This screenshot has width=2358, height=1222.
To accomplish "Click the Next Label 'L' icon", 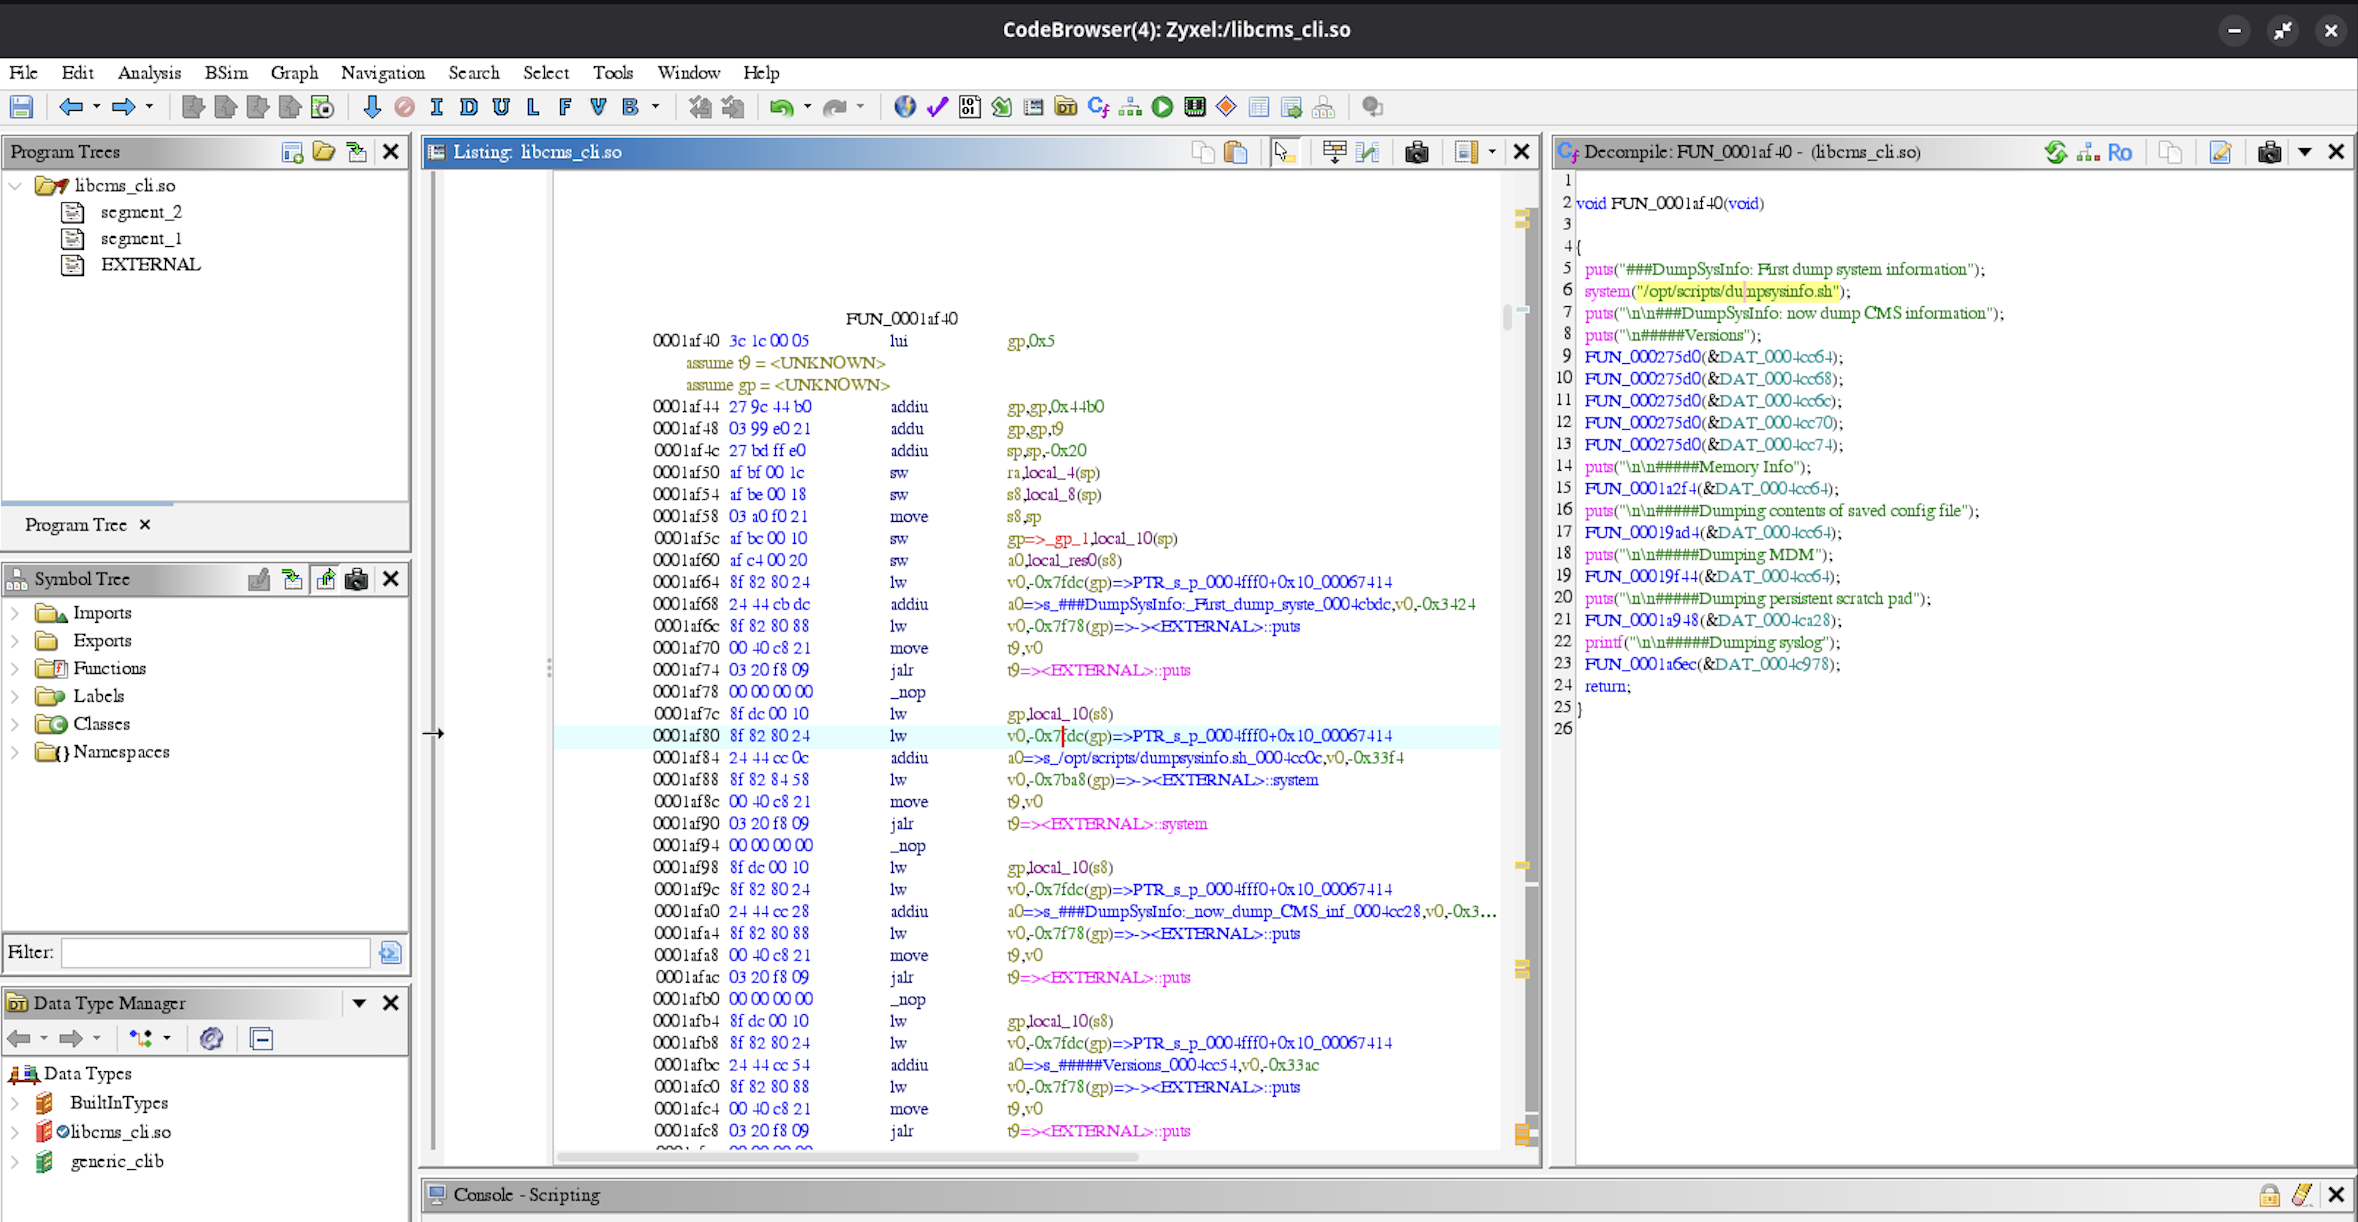I will pos(533,107).
